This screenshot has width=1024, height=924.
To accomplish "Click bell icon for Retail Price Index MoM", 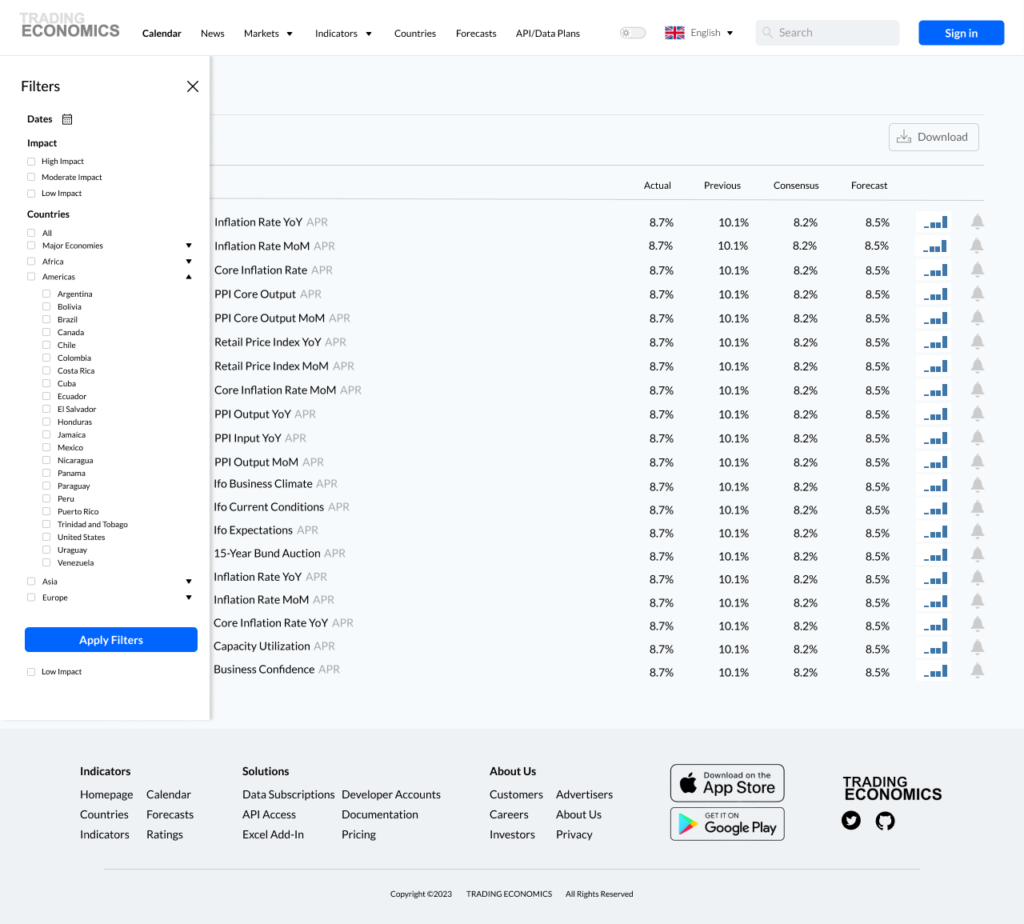I will pos(977,366).
